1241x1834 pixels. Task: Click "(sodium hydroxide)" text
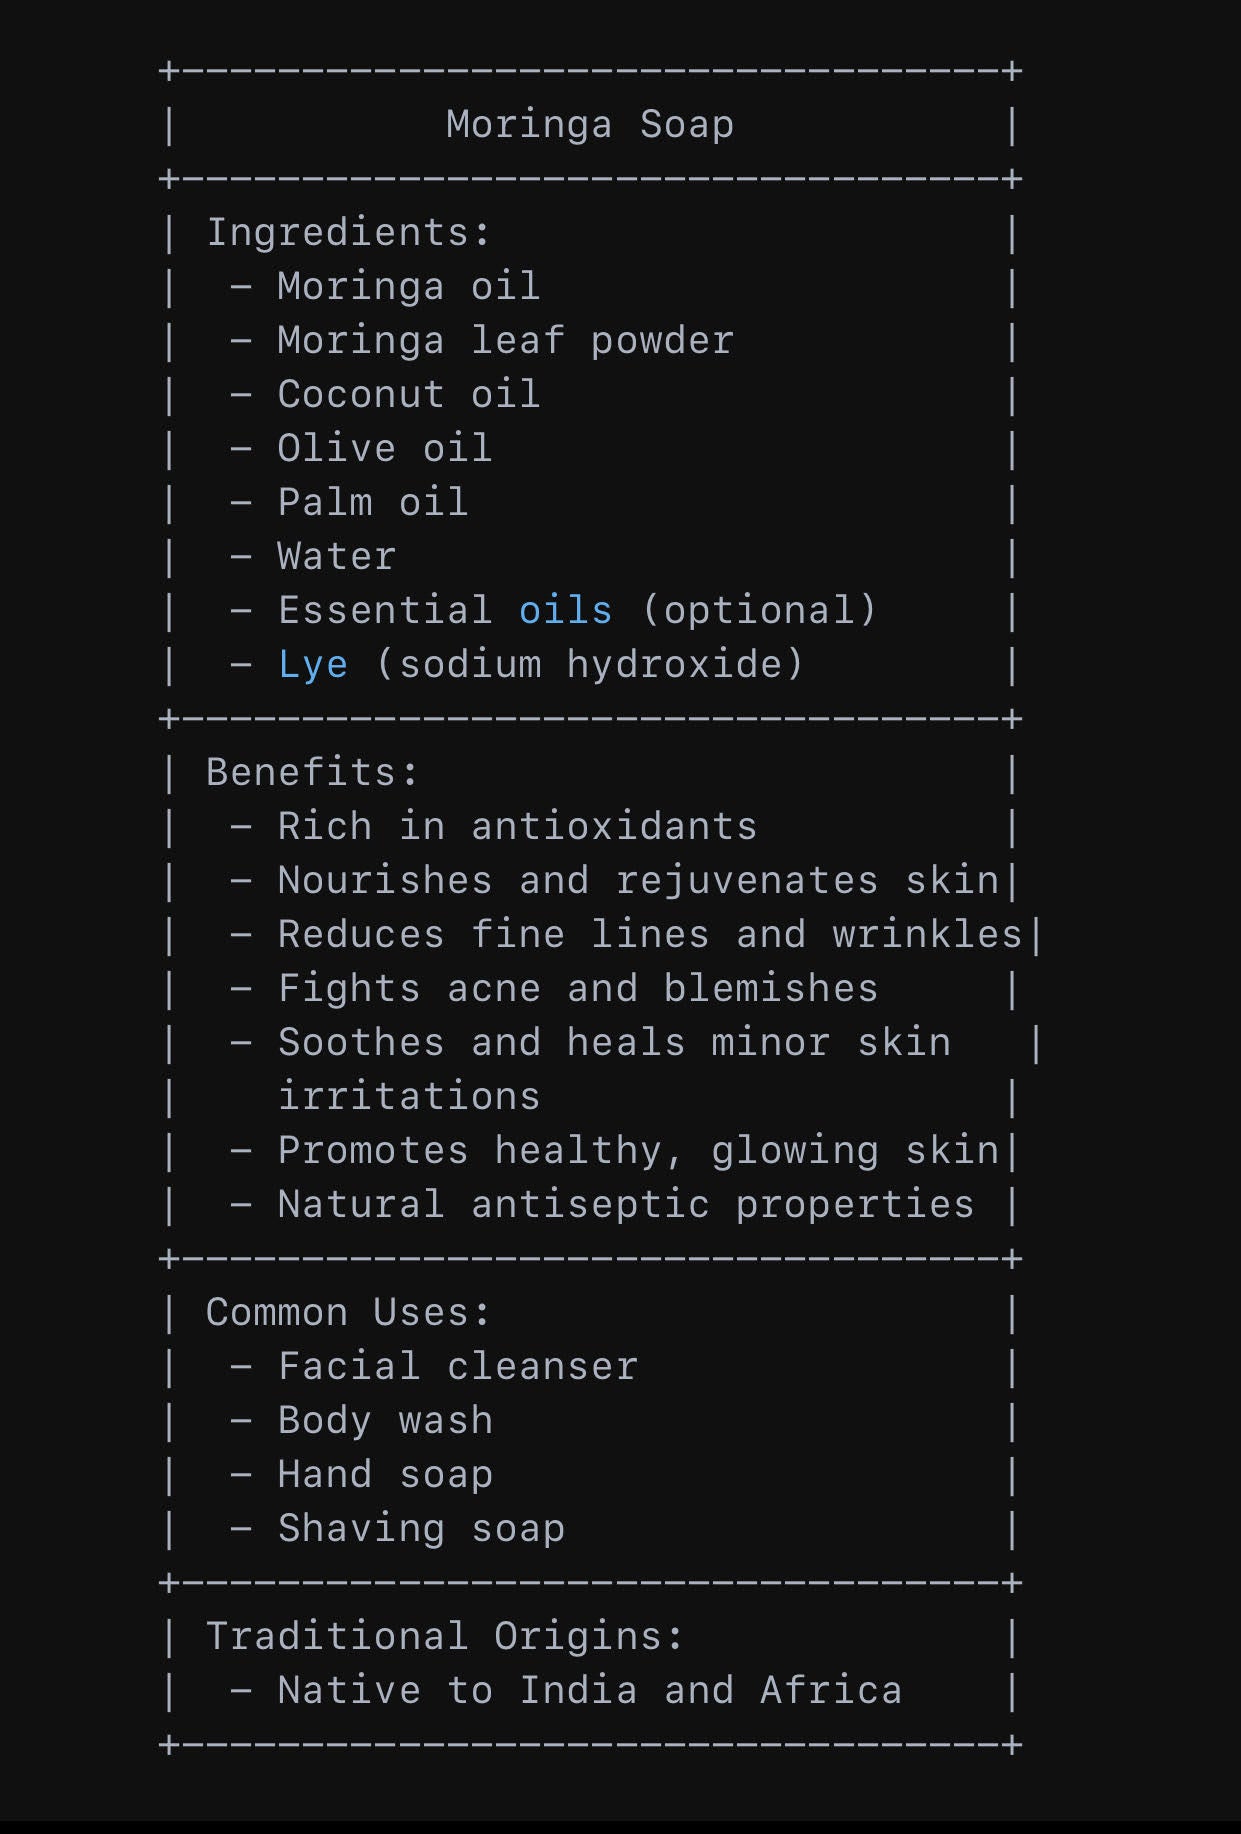[590, 664]
